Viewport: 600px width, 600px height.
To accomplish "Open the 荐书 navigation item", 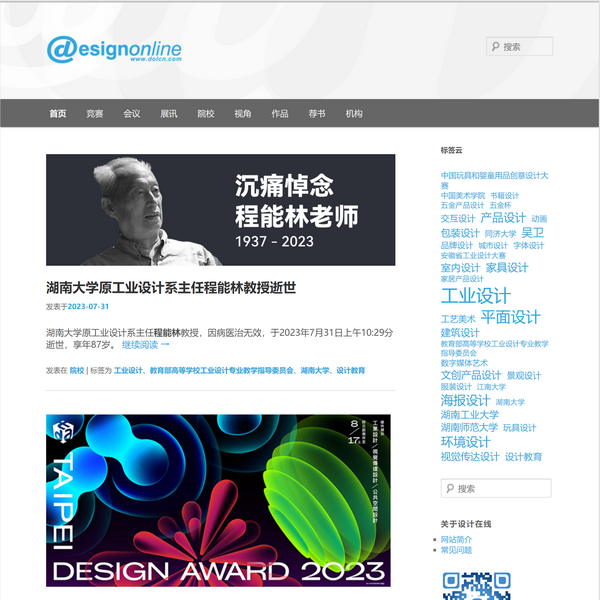I will [317, 114].
